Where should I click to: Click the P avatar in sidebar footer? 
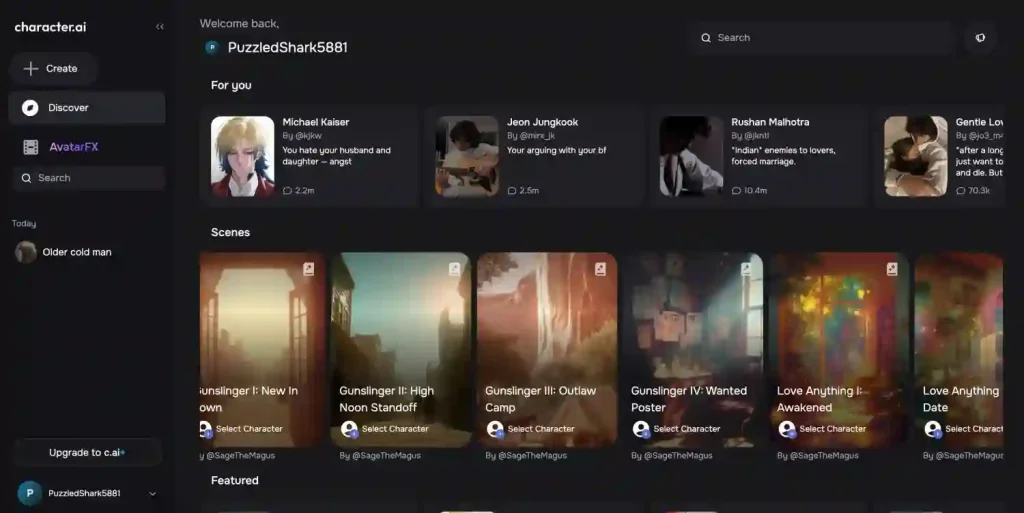pyautogui.click(x=29, y=493)
